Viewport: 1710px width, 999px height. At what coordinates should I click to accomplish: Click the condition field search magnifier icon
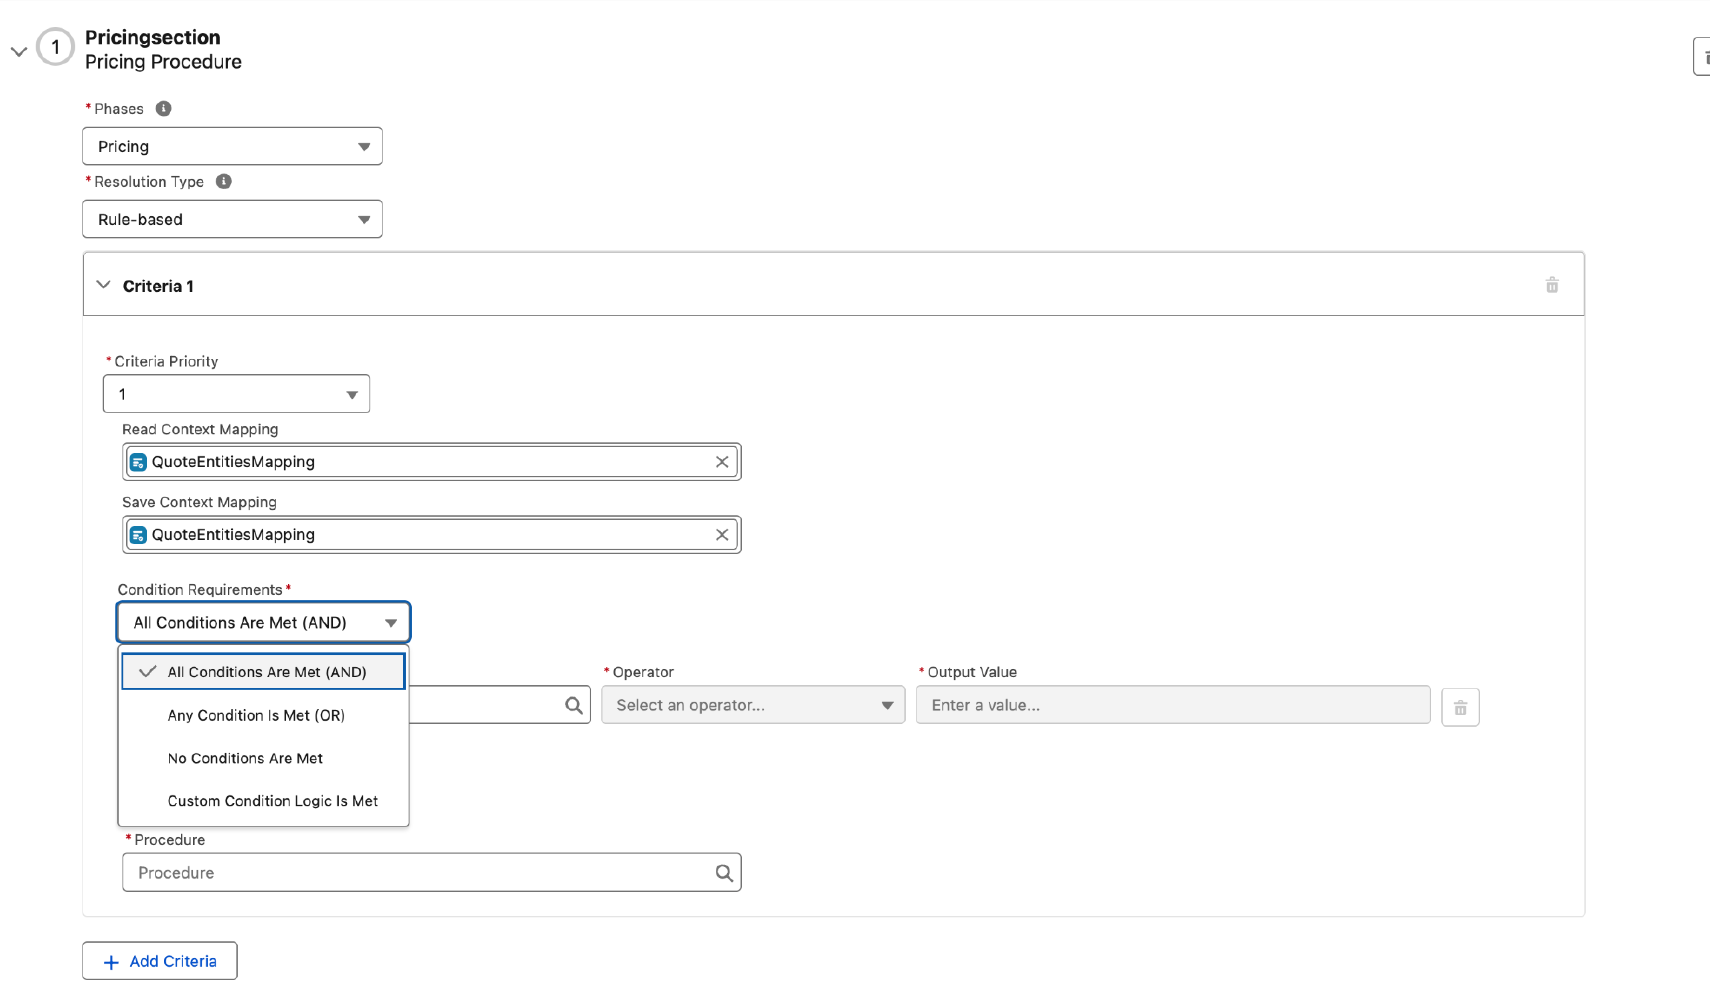click(573, 706)
